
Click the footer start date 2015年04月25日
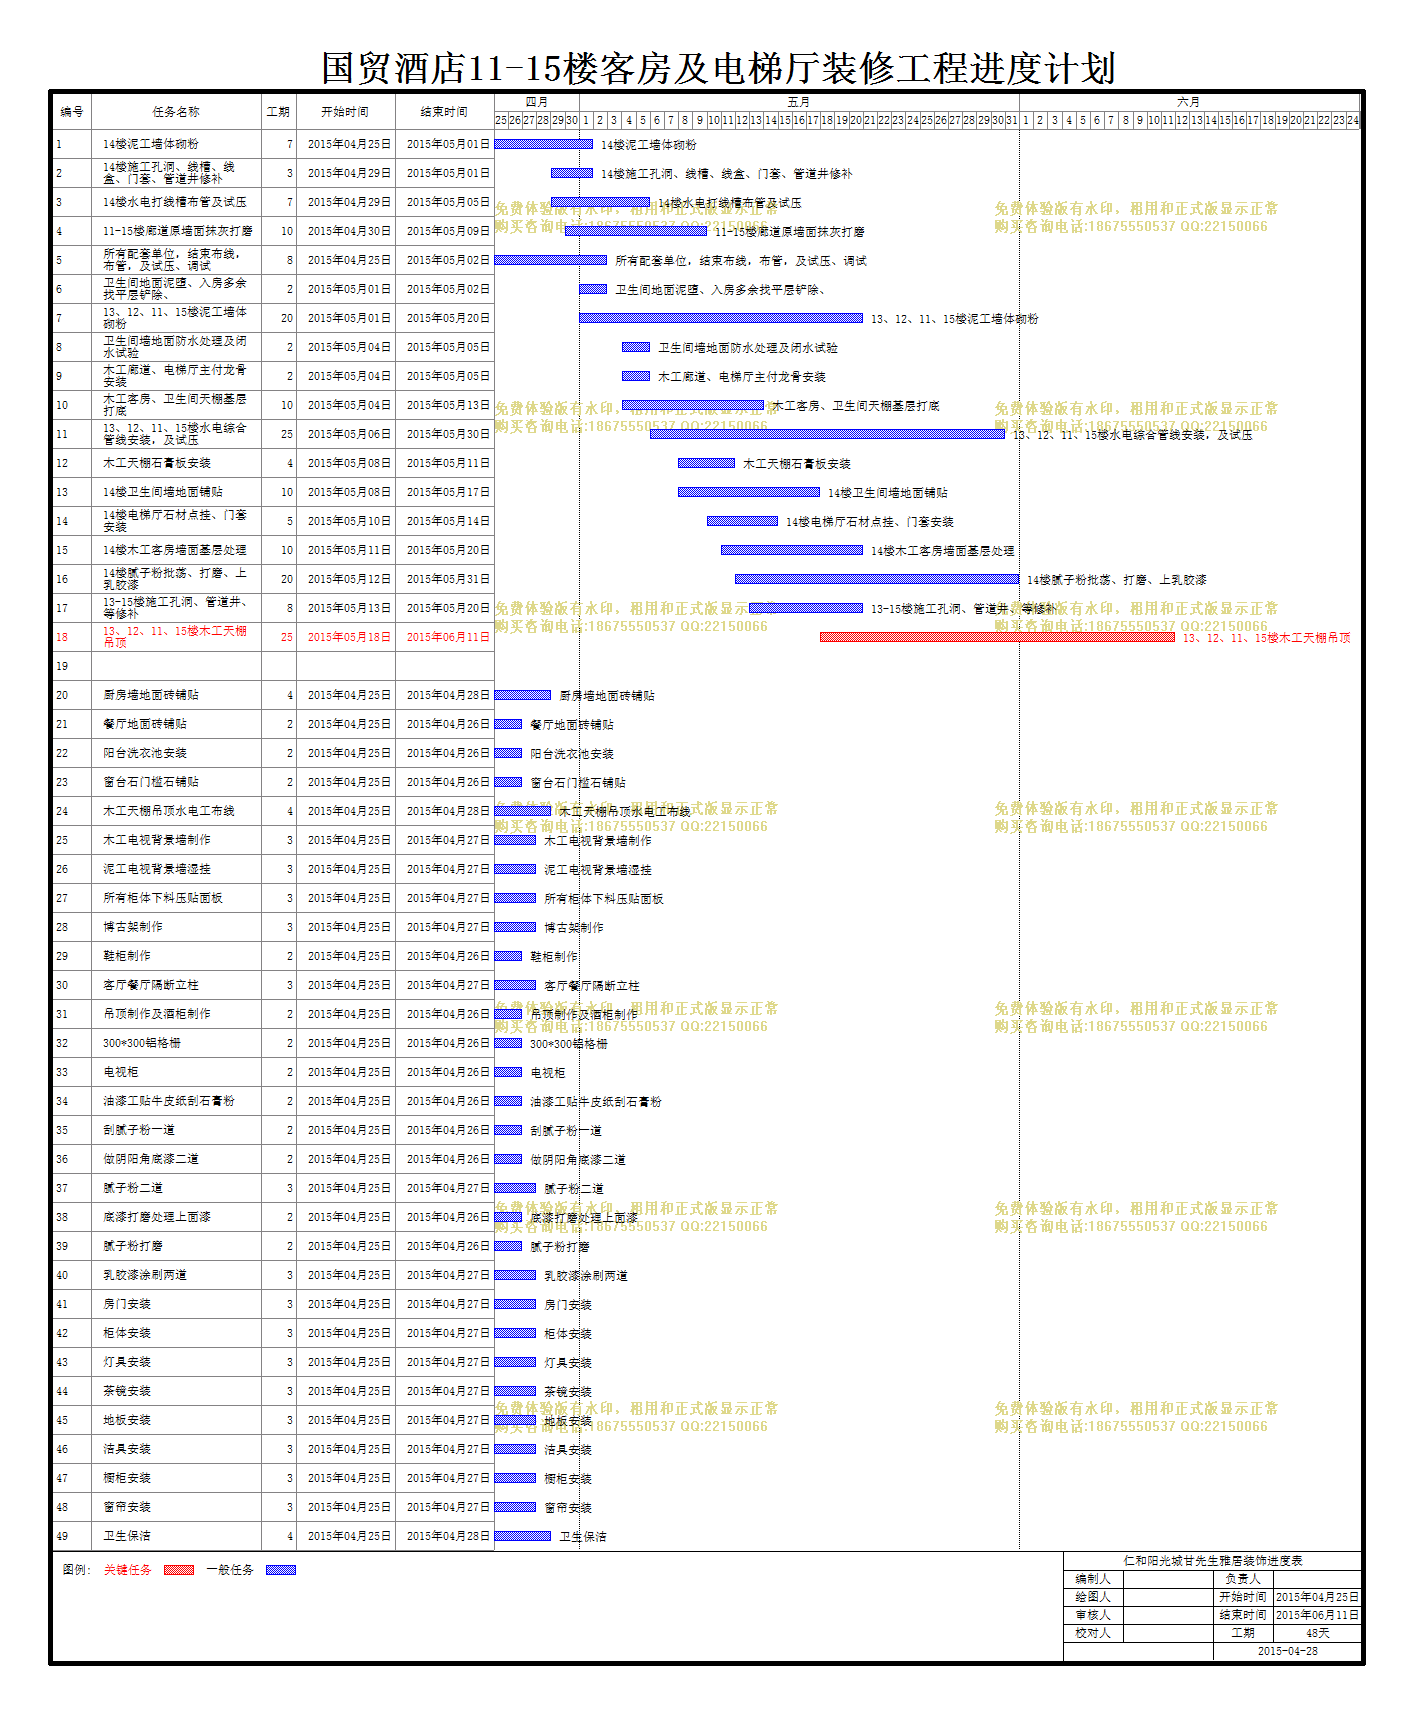click(x=1317, y=1597)
